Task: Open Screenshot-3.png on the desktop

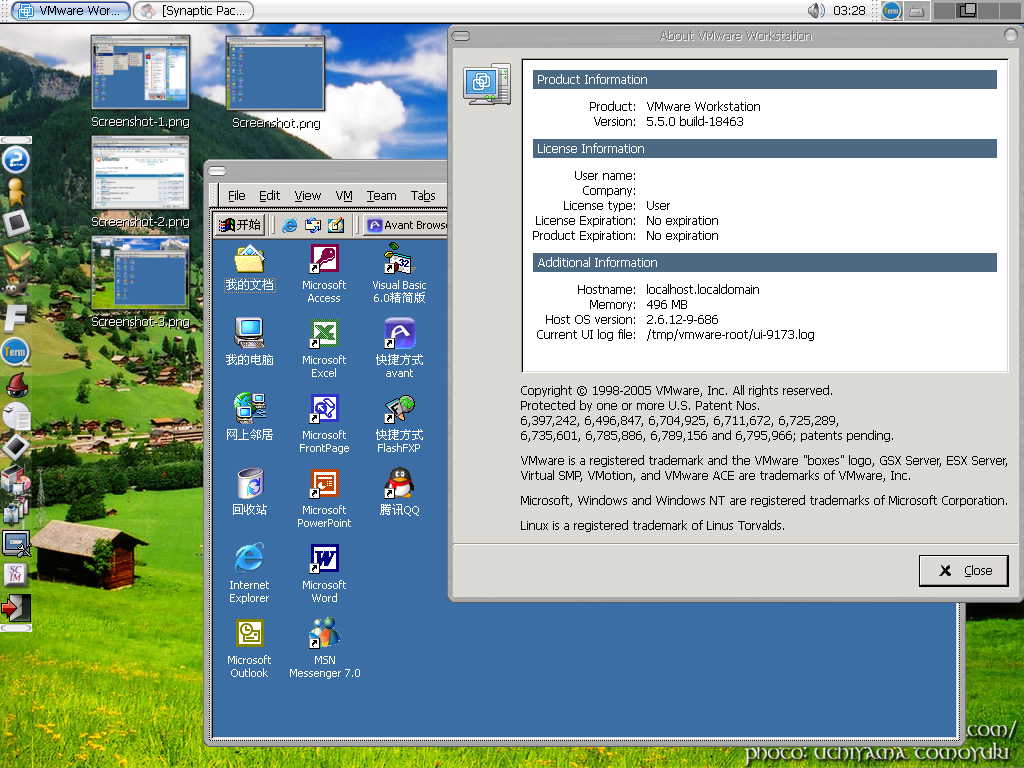Action: (x=140, y=282)
